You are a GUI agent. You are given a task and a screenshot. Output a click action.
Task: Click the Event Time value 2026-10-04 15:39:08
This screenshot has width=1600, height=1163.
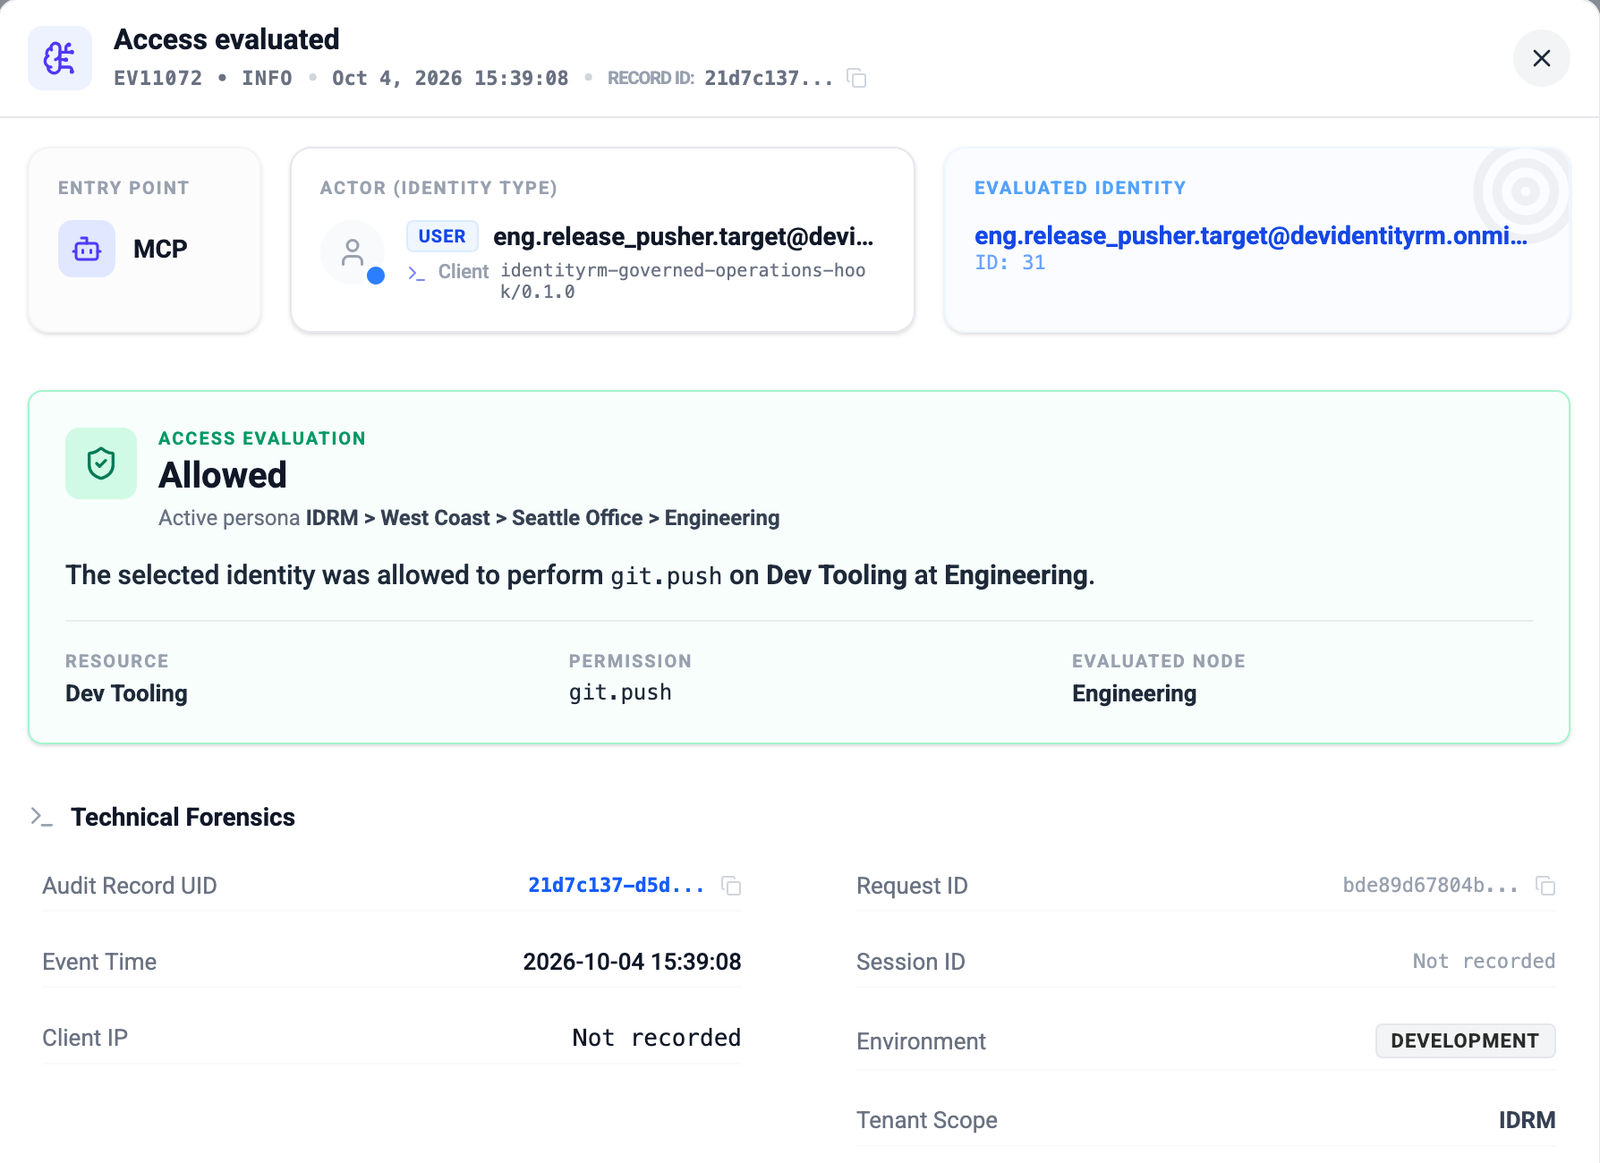coord(632,962)
